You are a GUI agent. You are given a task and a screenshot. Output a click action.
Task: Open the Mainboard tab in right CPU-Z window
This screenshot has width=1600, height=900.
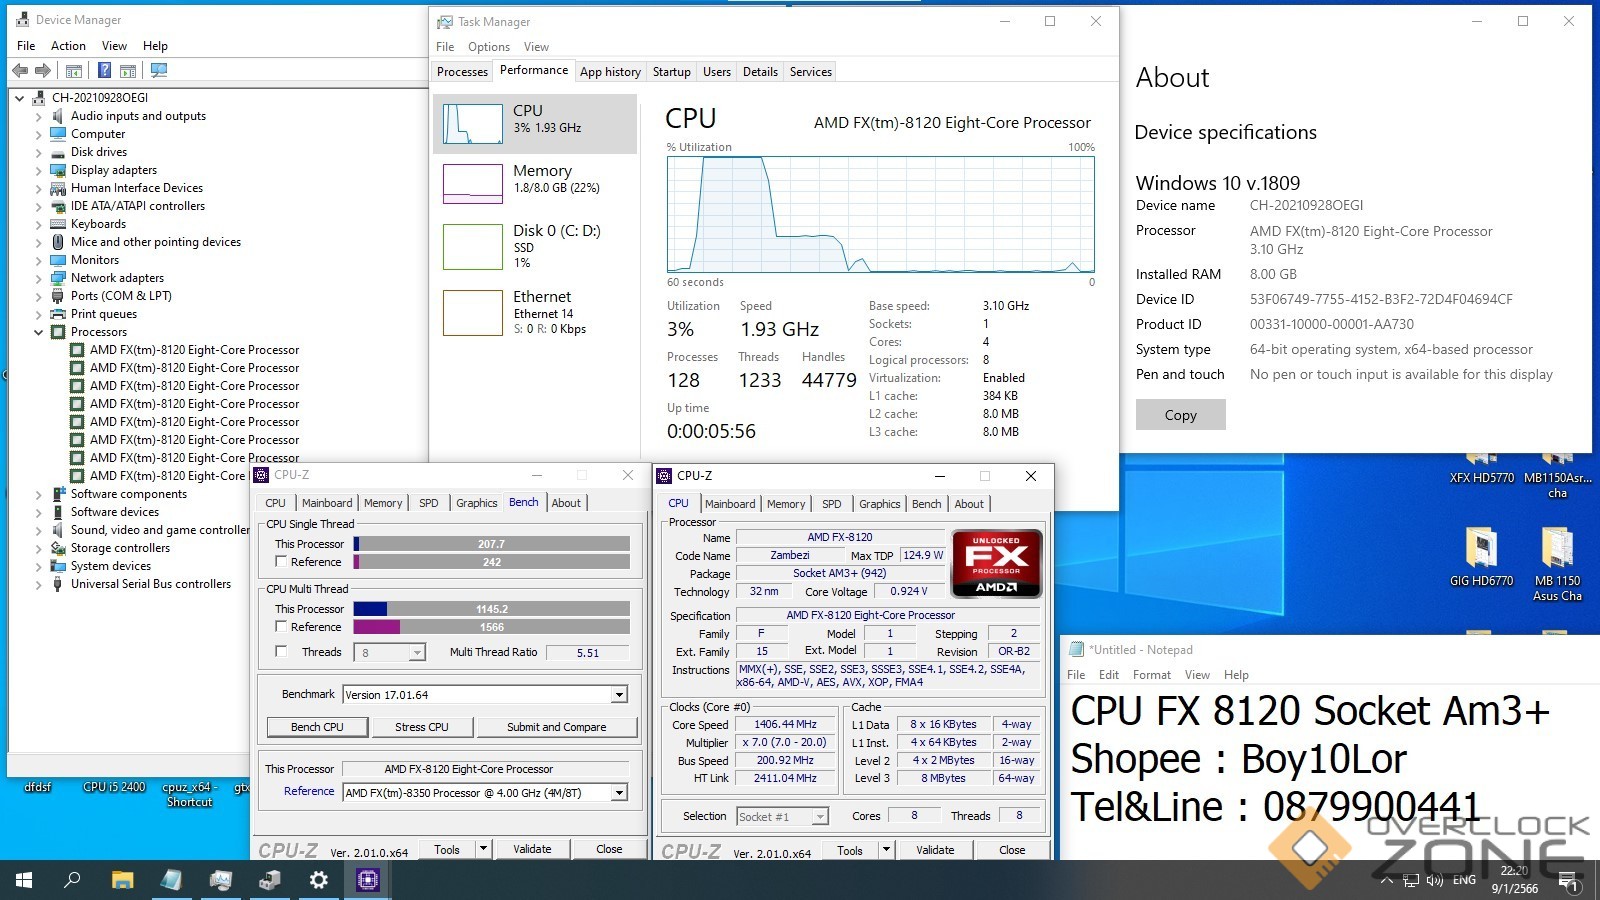click(730, 504)
